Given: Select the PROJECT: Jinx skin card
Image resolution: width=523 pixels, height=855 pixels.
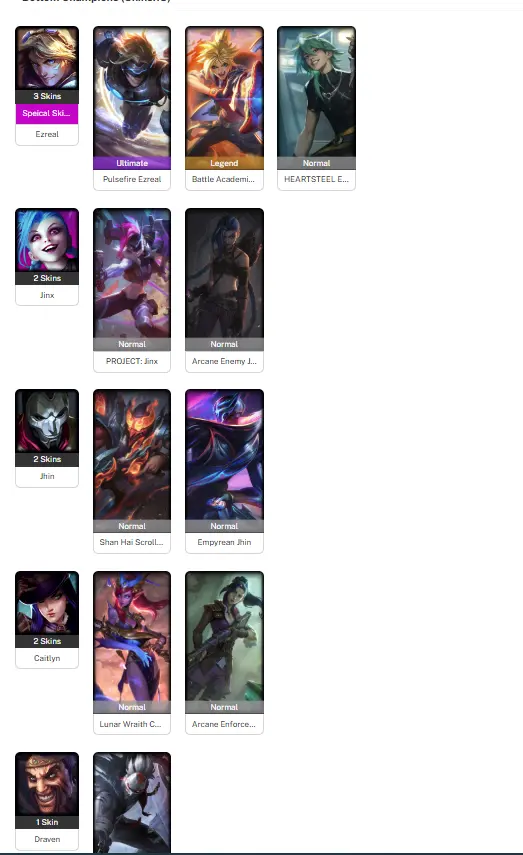Looking at the screenshot, I should pos(132,290).
